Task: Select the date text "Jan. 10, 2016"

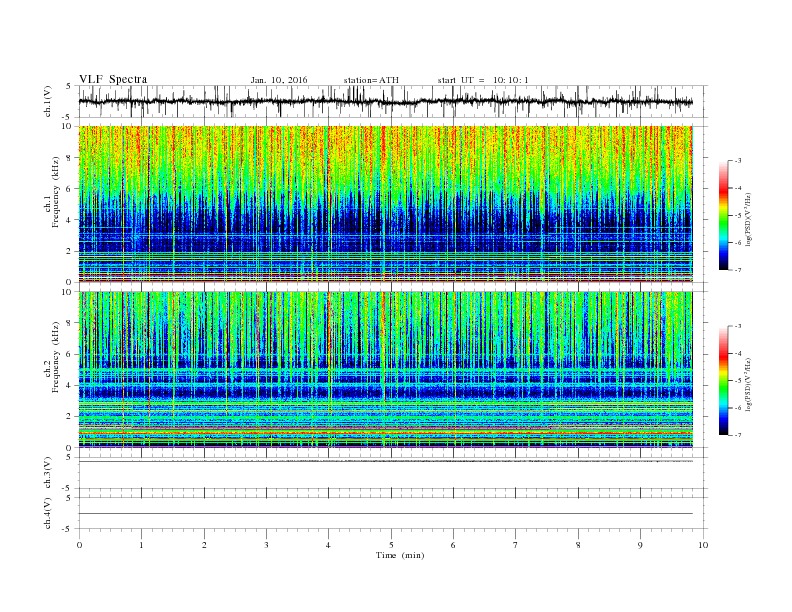Action: pyautogui.click(x=279, y=80)
